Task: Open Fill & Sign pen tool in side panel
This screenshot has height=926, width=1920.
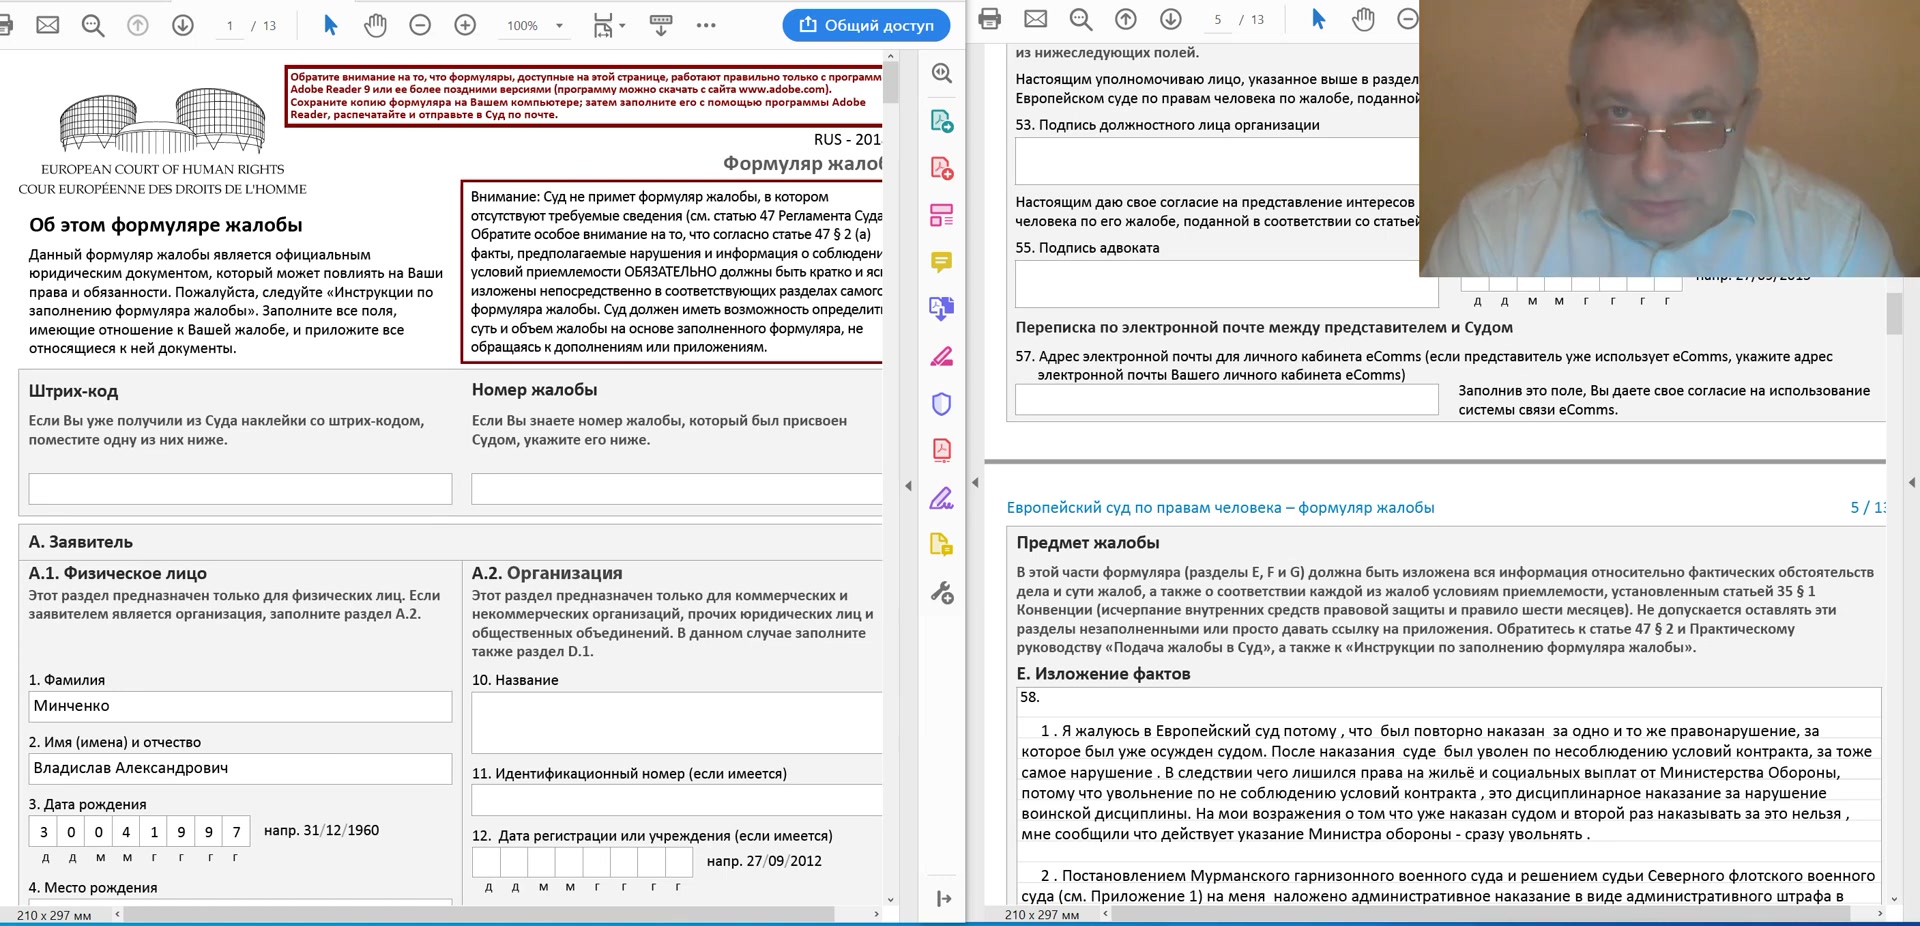Action: [942, 498]
